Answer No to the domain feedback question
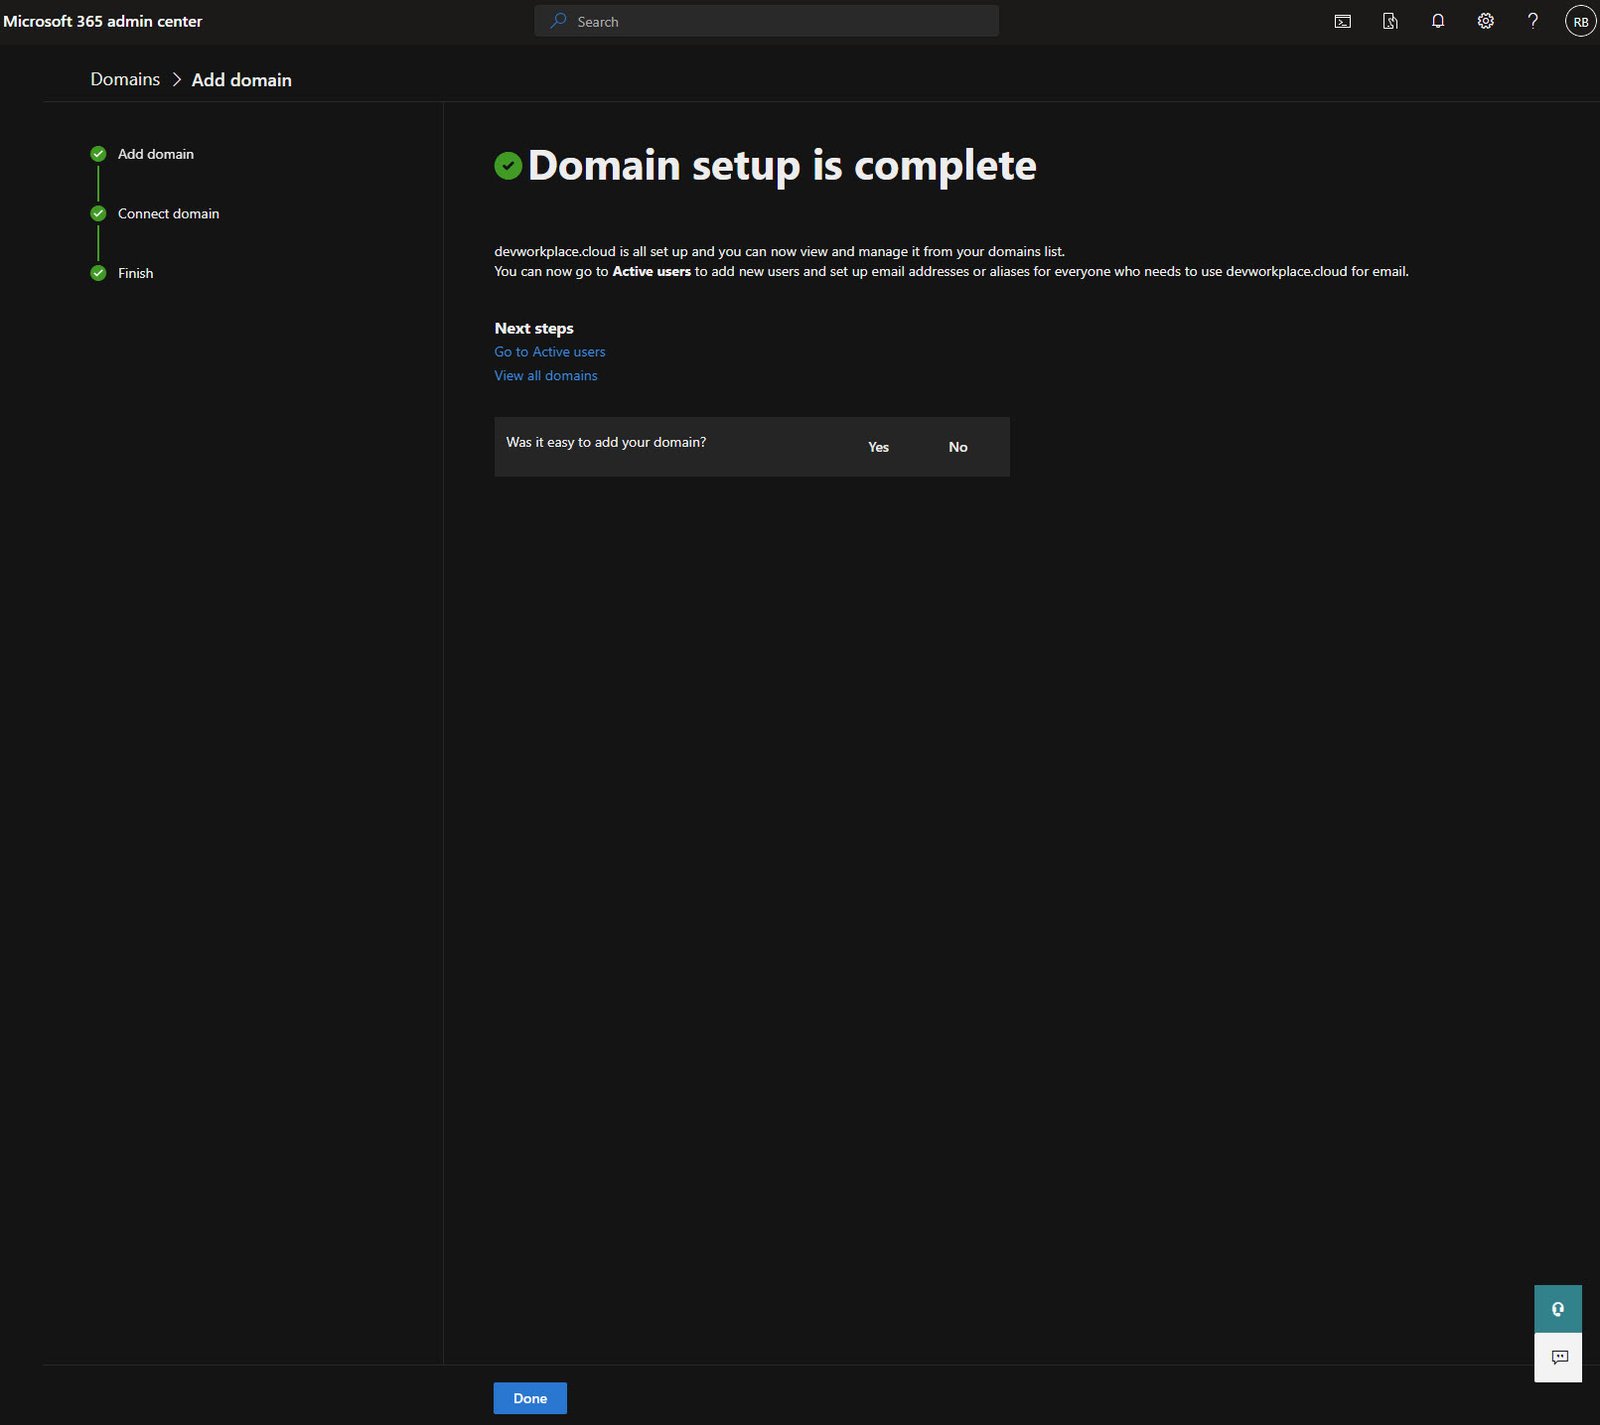1600x1425 pixels. coord(957,447)
